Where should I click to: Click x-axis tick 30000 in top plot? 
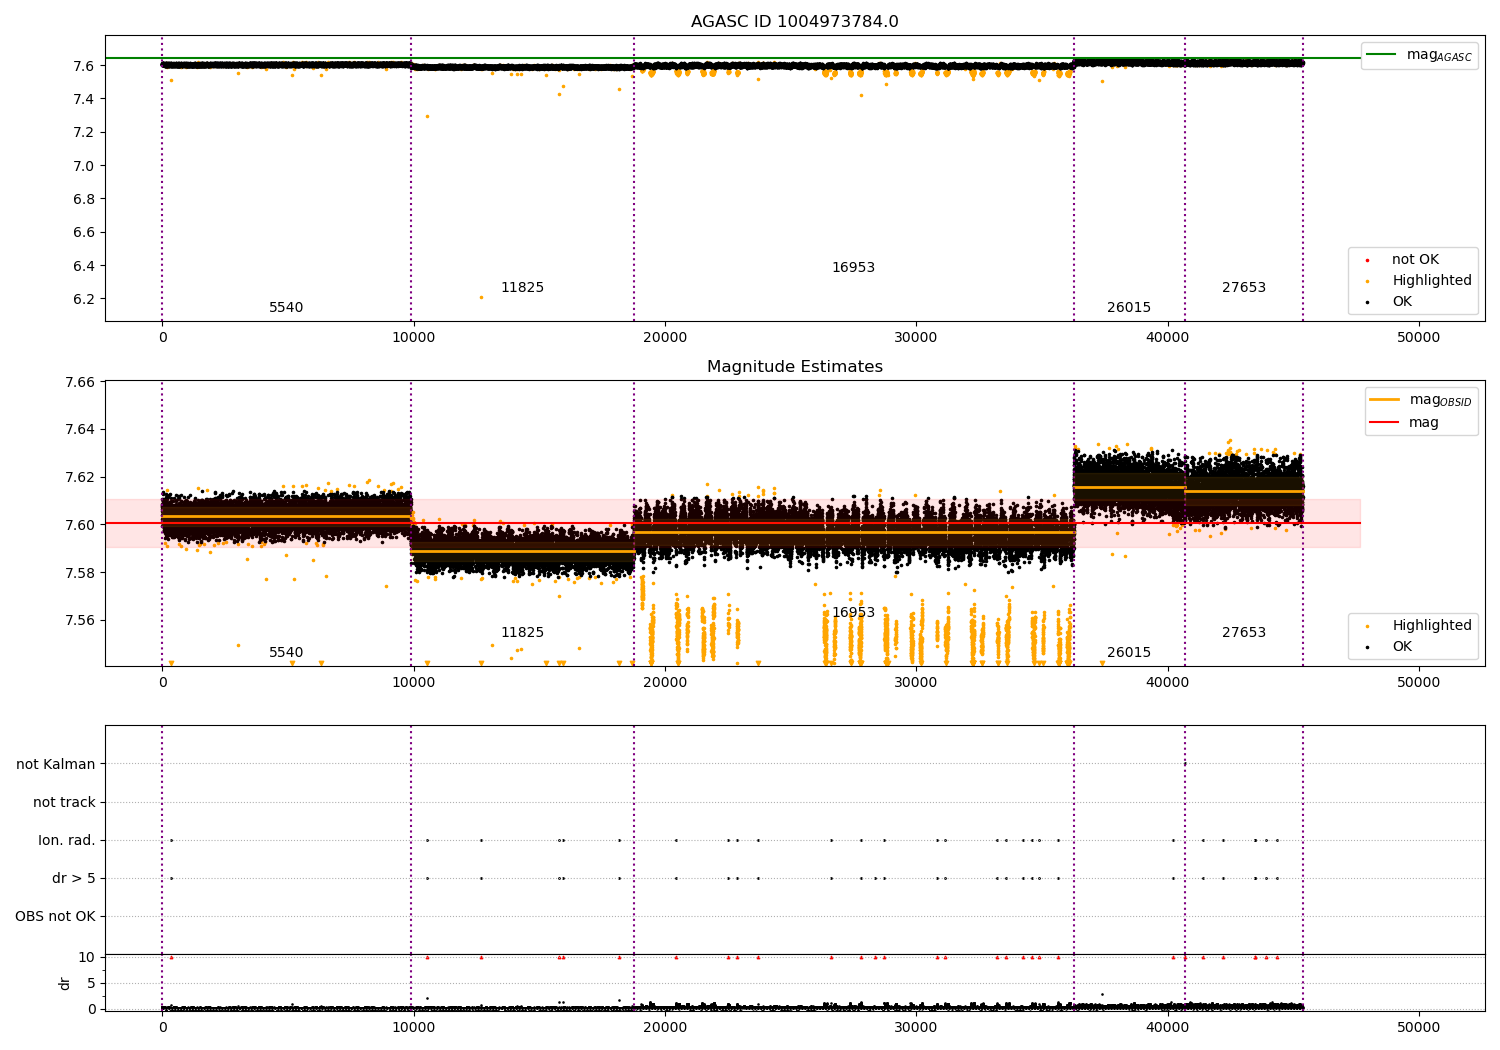click(916, 338)
